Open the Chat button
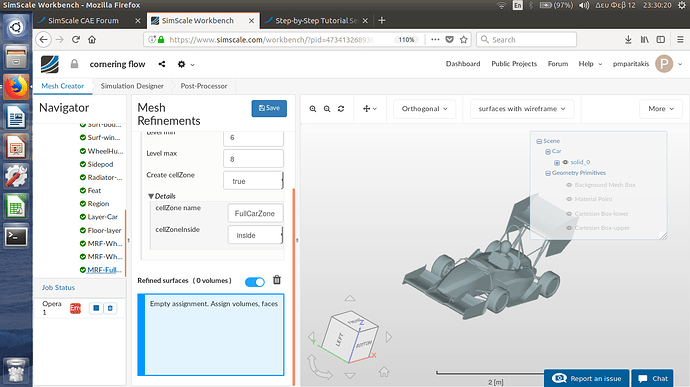This screenshot has height=387, width=690. pyautogui.click(x=653, y=378)
